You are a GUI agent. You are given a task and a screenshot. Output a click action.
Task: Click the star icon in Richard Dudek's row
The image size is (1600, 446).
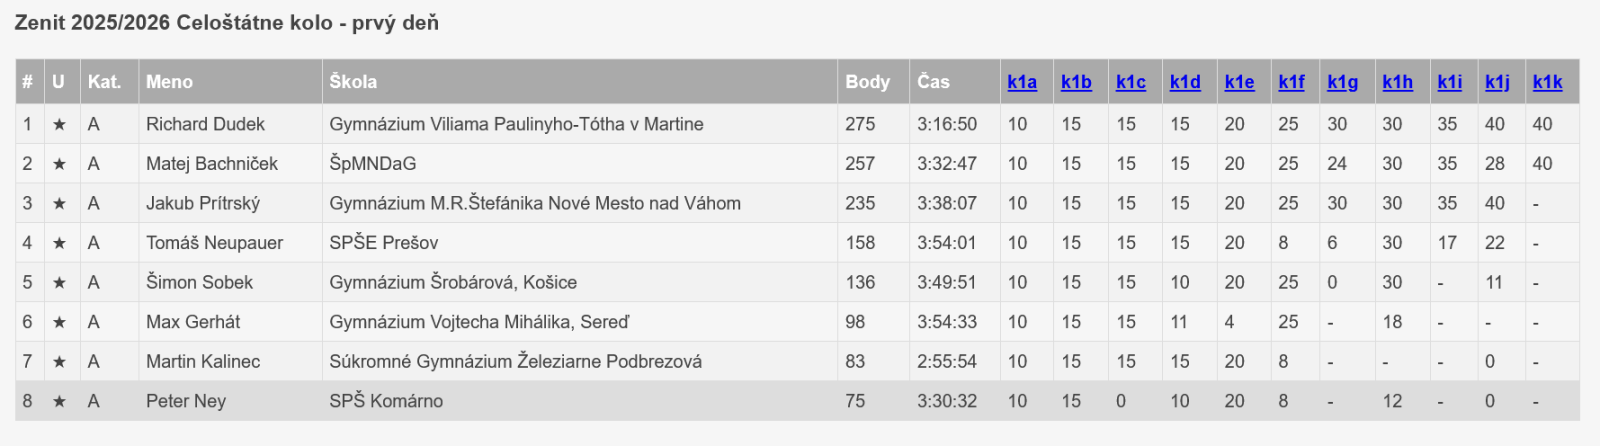pyautogui.click(x=59, y=124)
